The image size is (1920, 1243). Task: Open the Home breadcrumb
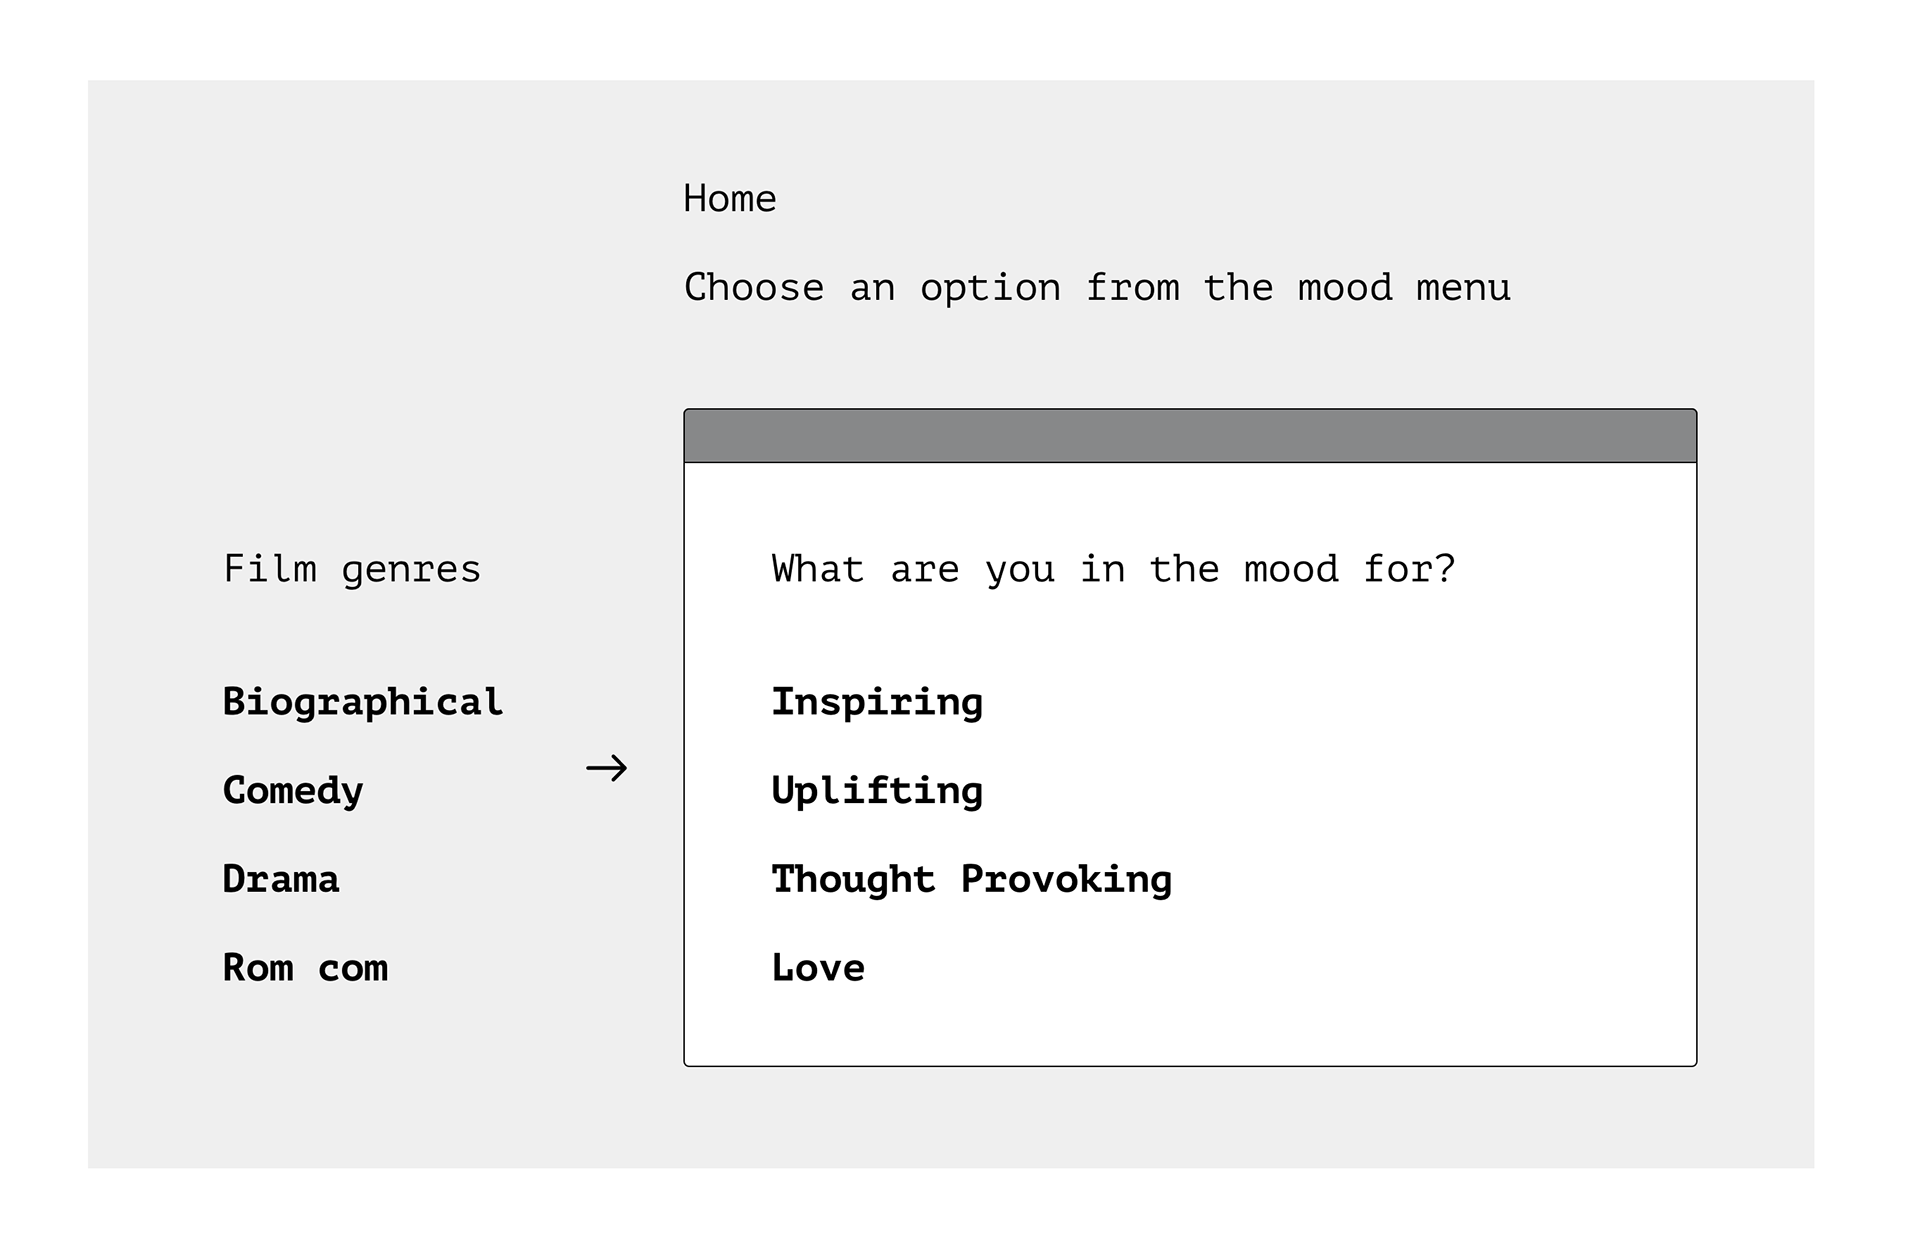tap(729, 199)
